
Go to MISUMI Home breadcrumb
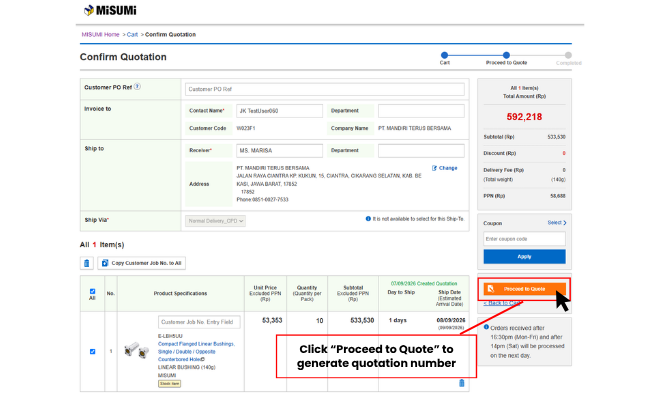click(100, 35)
